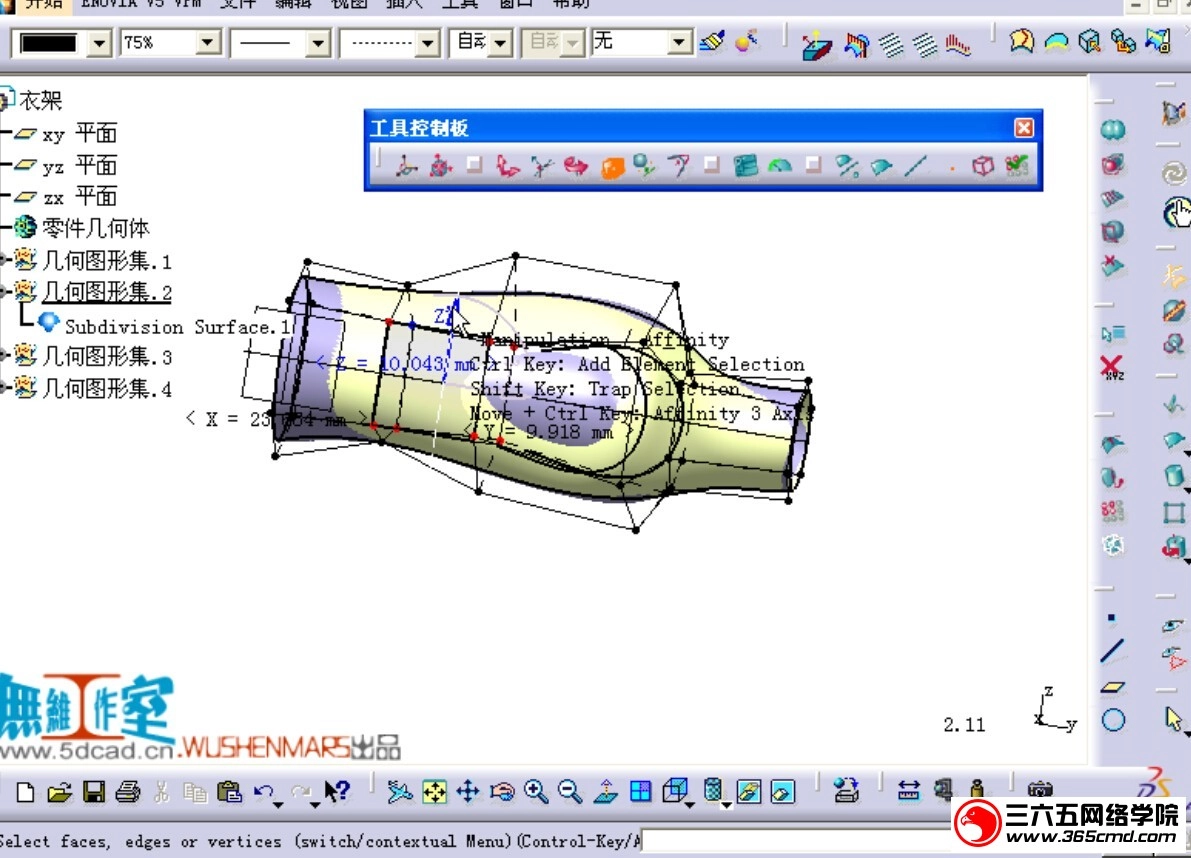Open the line type dropdown with dashed line
1191x858 pixels.
tap(428, 43)
